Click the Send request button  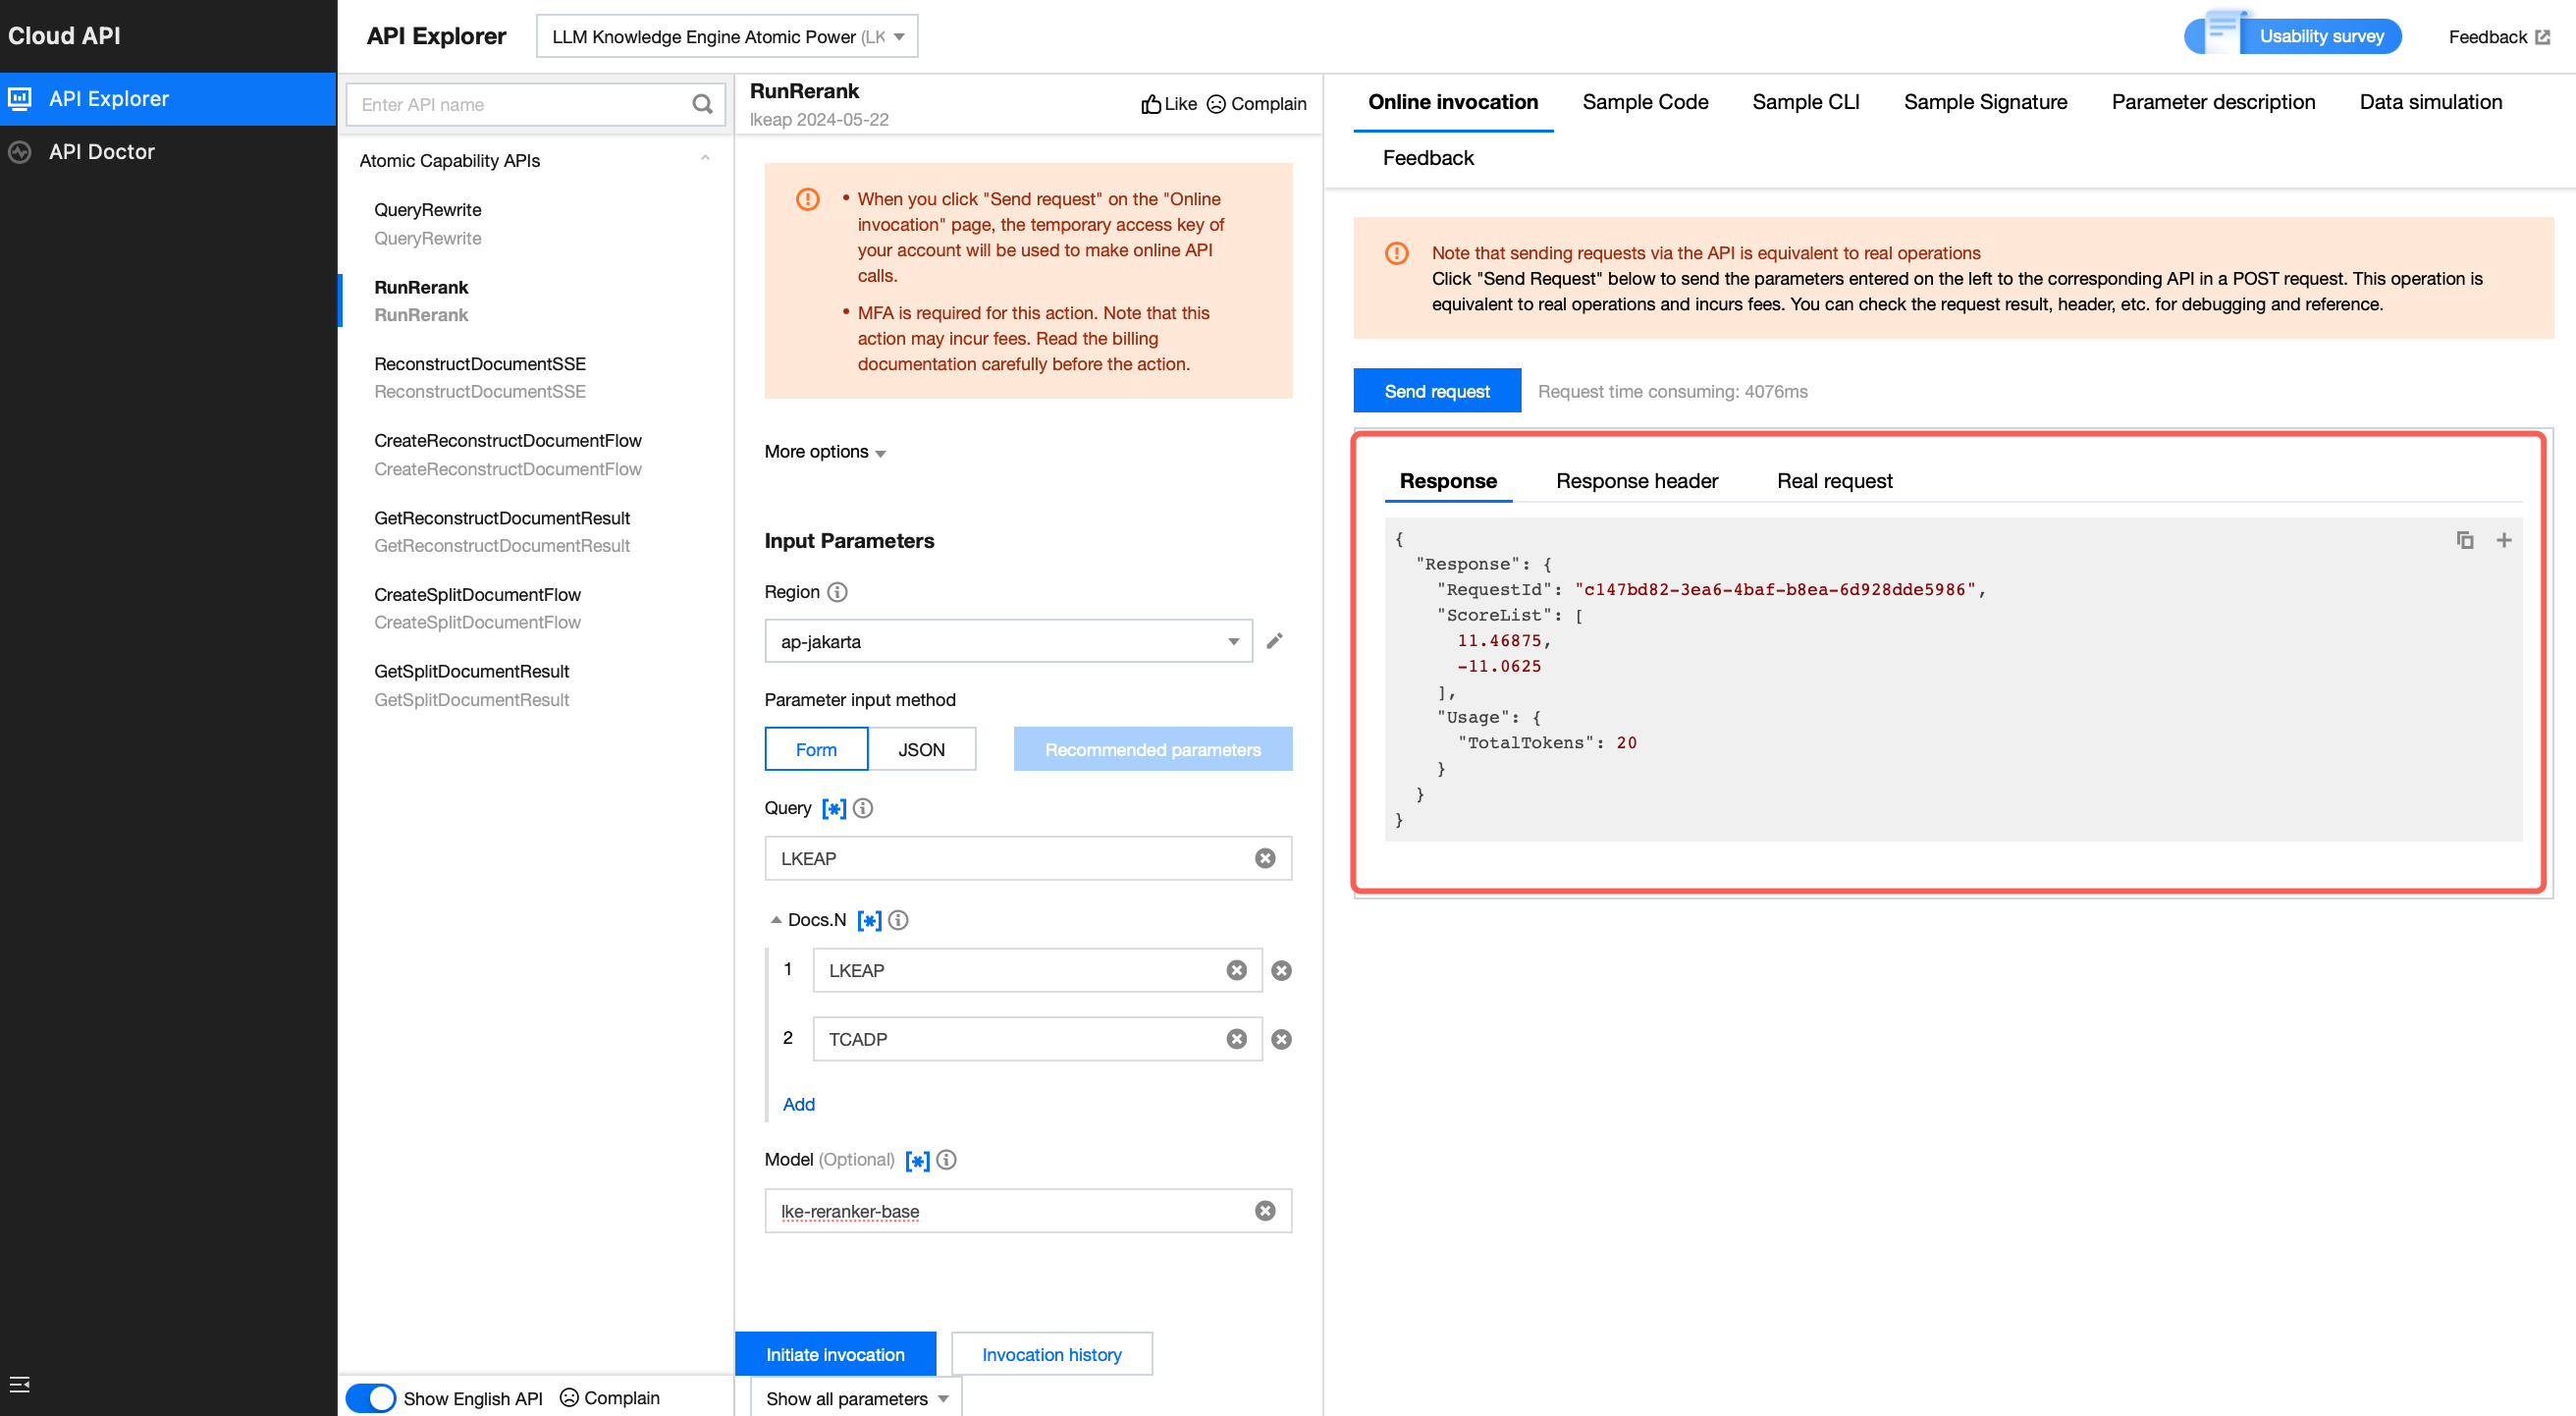point(1436,391)
